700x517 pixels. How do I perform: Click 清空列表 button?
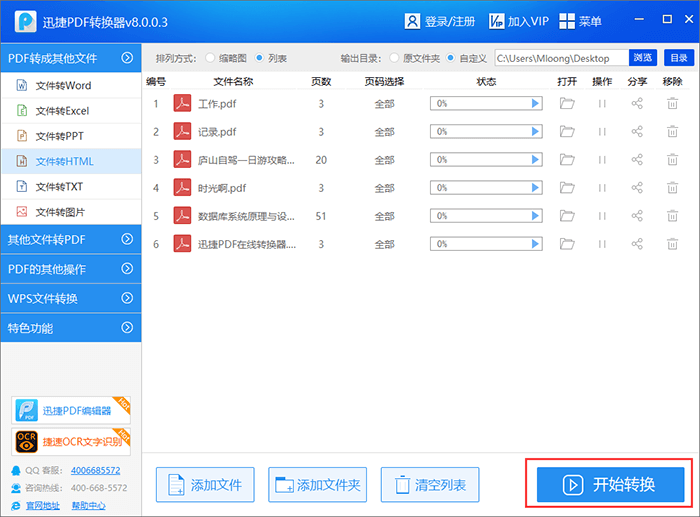pos(430,485)
